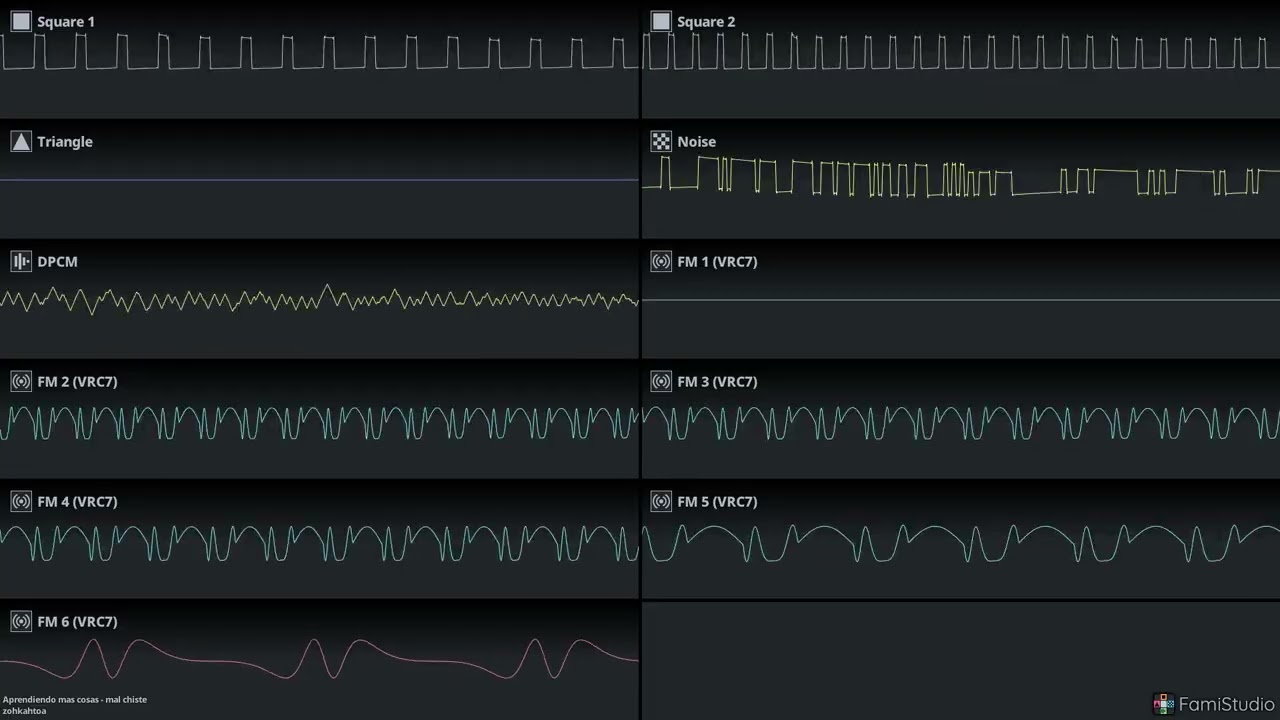Viewport: 1280px width, 720px height.
Task: Select the FM 6 (VRC7) label
Action: [77, 621]
